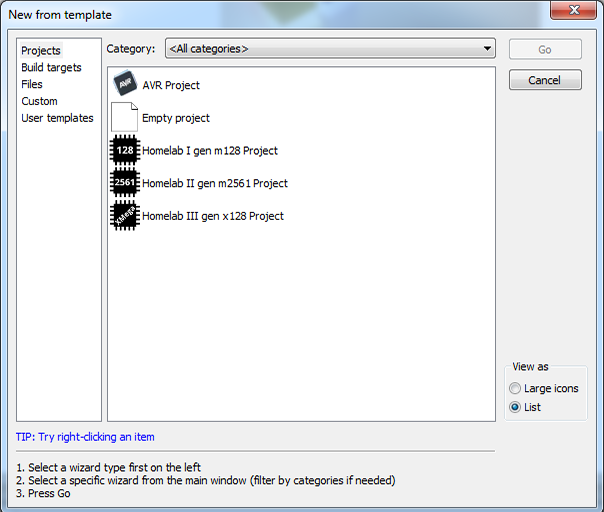Select the Empty project text label
Image resolution: width=604 pixels, height=512 pixels.
[176, 118]
